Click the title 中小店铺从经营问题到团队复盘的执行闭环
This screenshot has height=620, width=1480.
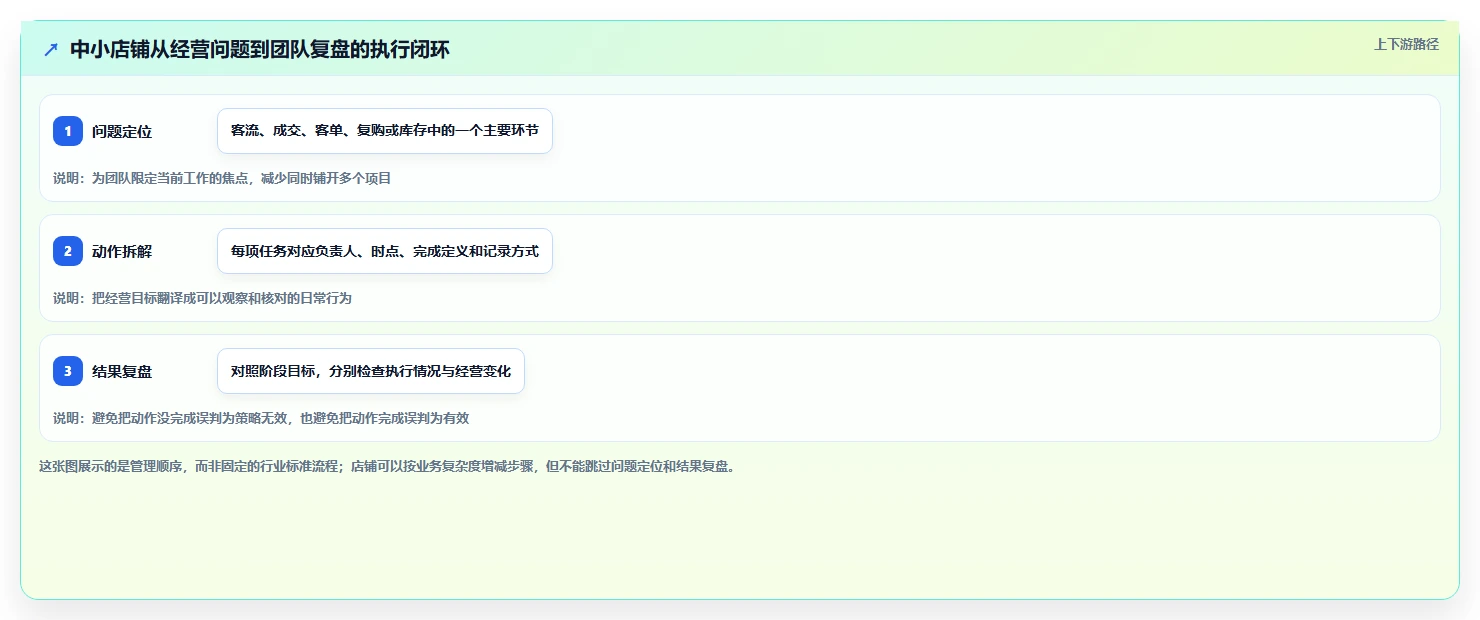pyautogui.click(x=260, y=49)
